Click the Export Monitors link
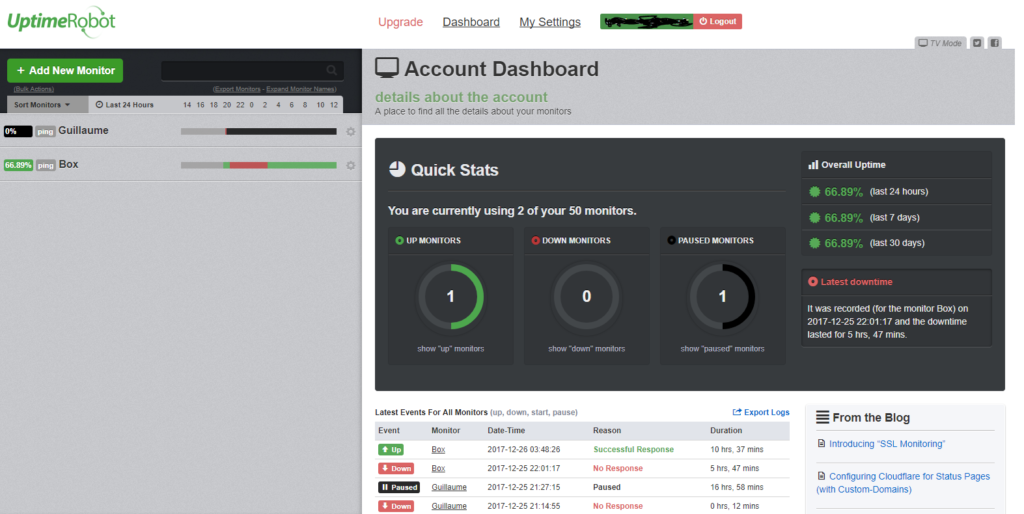Screen dimensions: 1024x514 pyautogui.click(x=236, y=89)
